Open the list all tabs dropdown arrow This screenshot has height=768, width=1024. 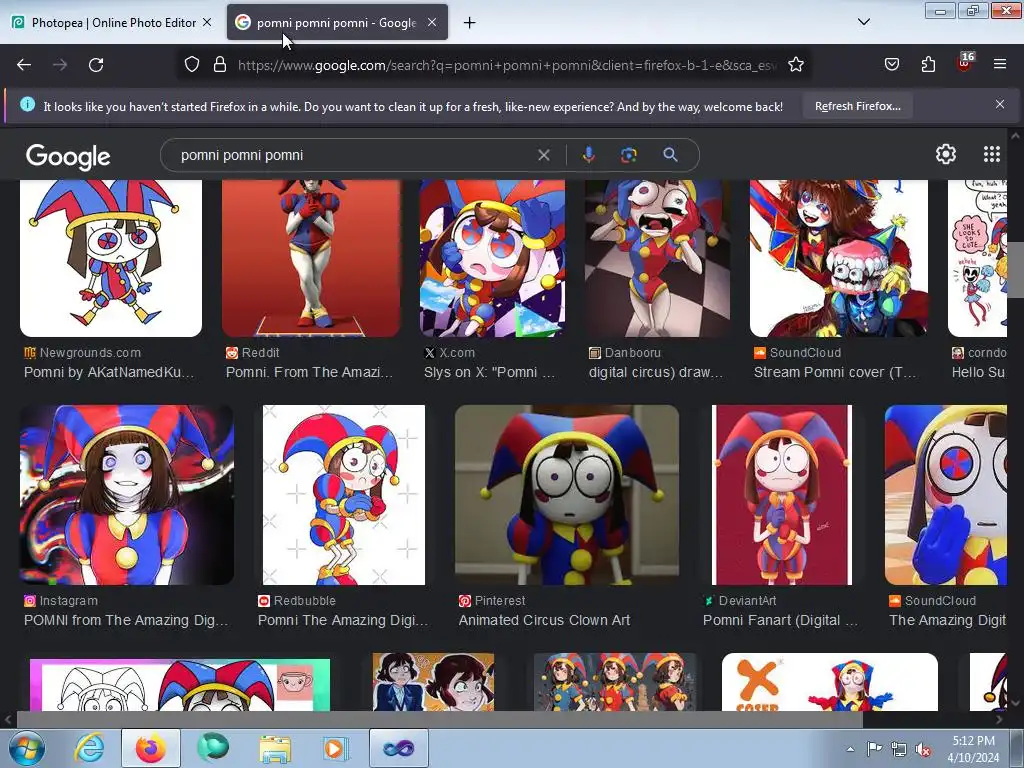click(x=864, y=22)
